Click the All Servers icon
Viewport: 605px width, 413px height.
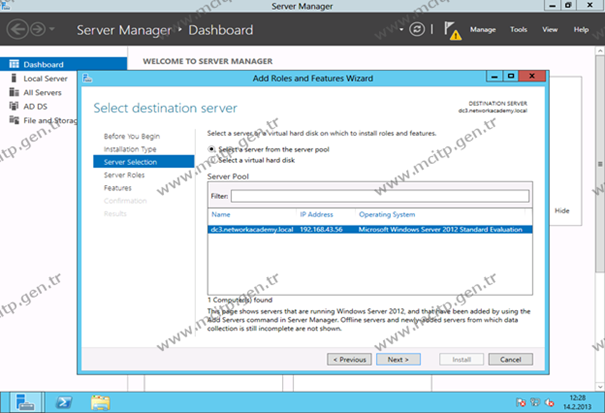pyautogui.click(x=14, y=92)
